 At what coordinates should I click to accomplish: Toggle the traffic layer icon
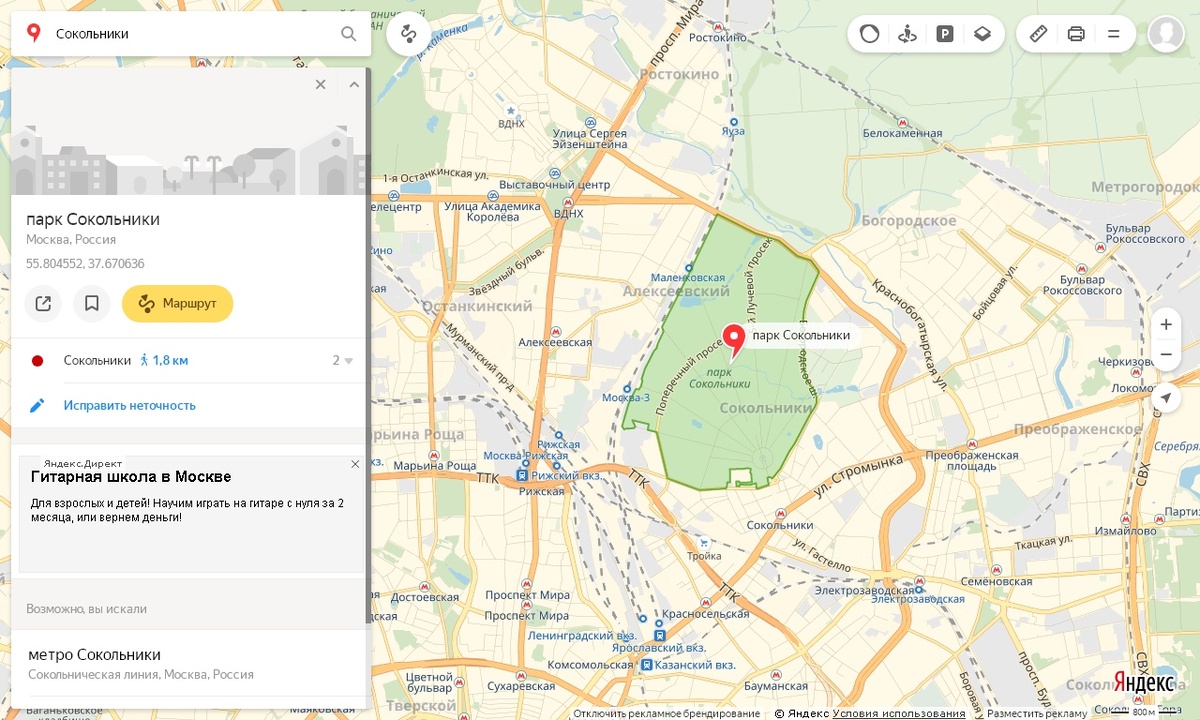coord(870,34)
